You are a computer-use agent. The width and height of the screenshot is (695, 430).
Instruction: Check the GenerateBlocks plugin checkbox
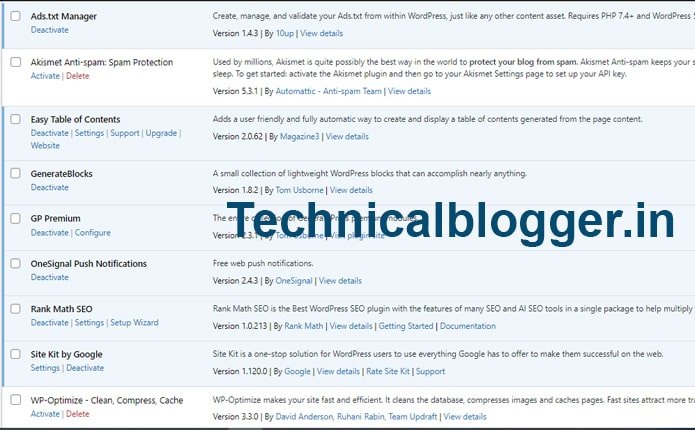click(x=16, y=173)
